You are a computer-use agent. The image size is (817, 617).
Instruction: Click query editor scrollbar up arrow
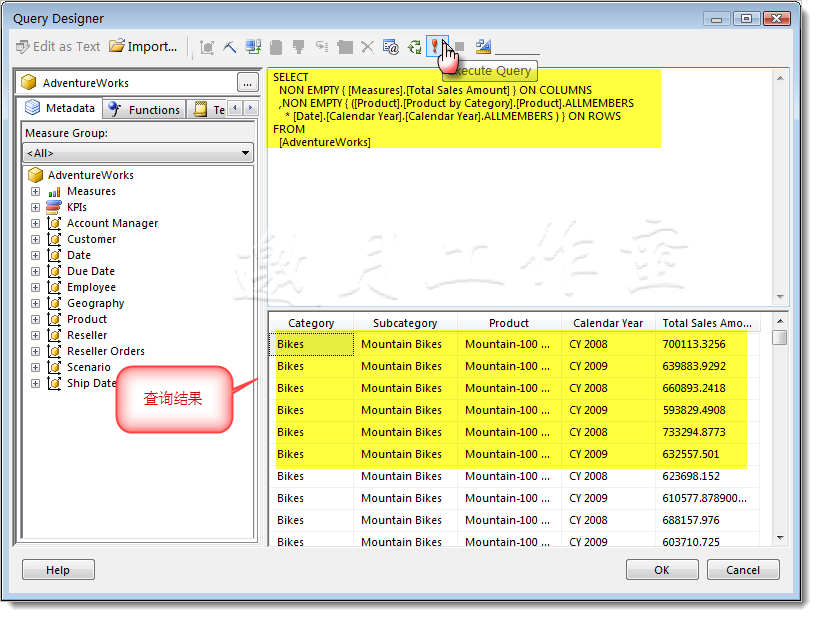(x=780, y=78)
